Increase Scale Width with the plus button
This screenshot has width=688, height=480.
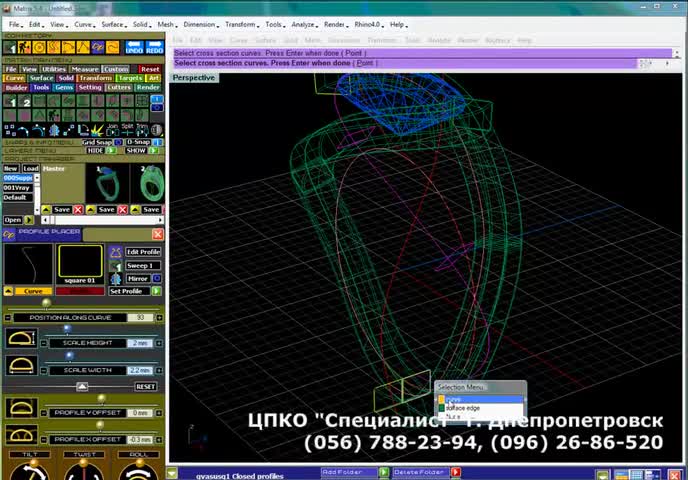pyautogui.click(x=159, y=371)
